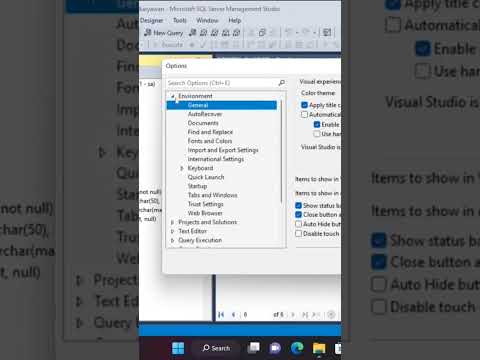Expand the Keyboard node arrow
Screen dimensions: 480x360
(182, 168)
